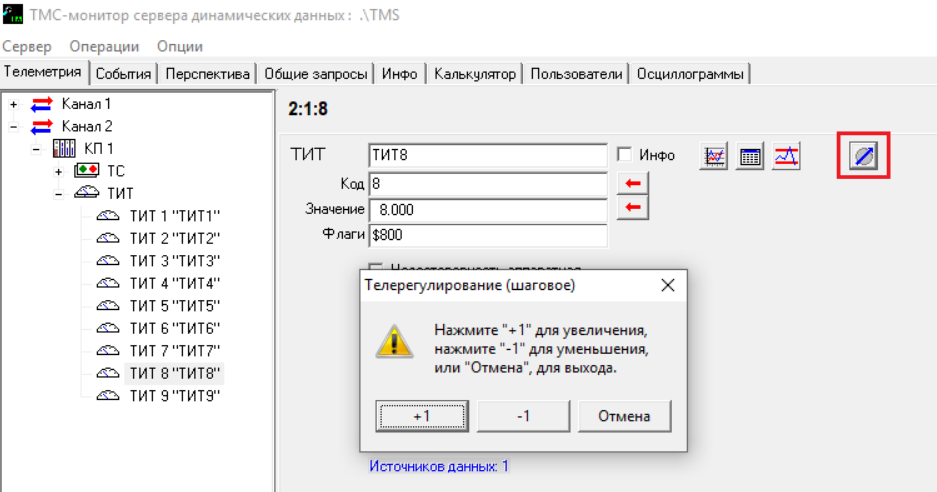Image resolution: width=937 pixels, height=492 pixels.
Task: Click red arrow button next to Код field
Action: 635,183
